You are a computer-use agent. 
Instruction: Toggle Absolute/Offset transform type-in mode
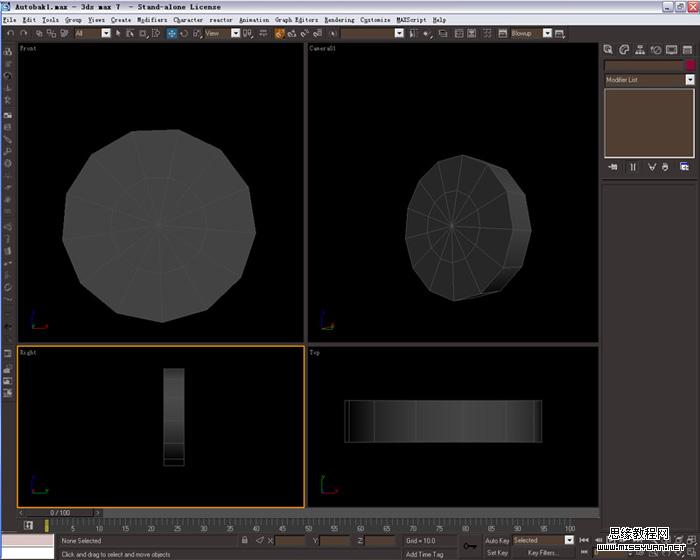(x=260, y=540)
